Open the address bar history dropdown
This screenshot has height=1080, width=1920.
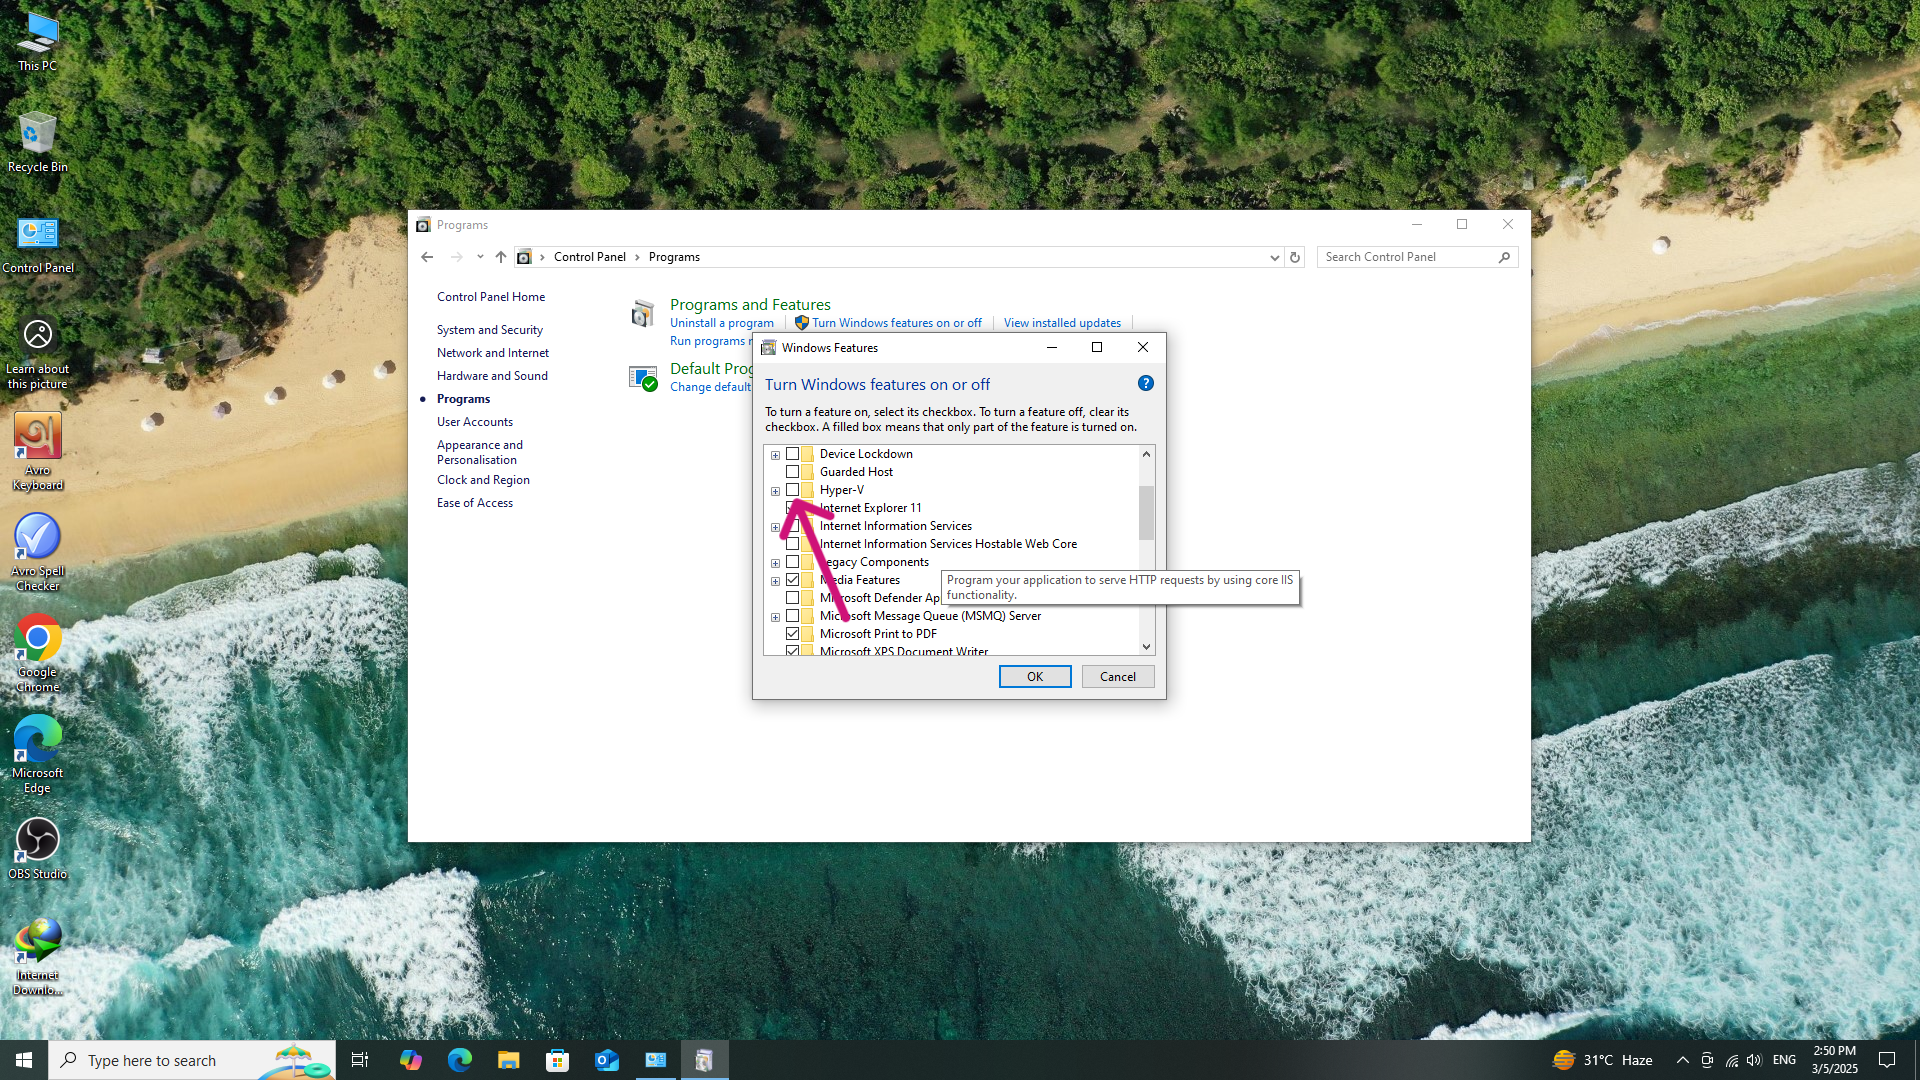click(1274, 257)
